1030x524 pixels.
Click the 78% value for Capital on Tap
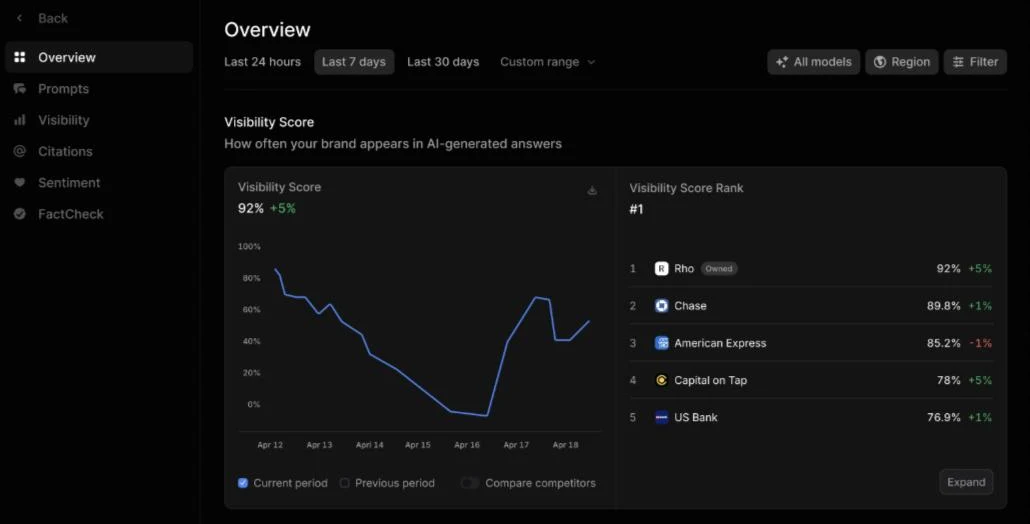click(949, 380)
